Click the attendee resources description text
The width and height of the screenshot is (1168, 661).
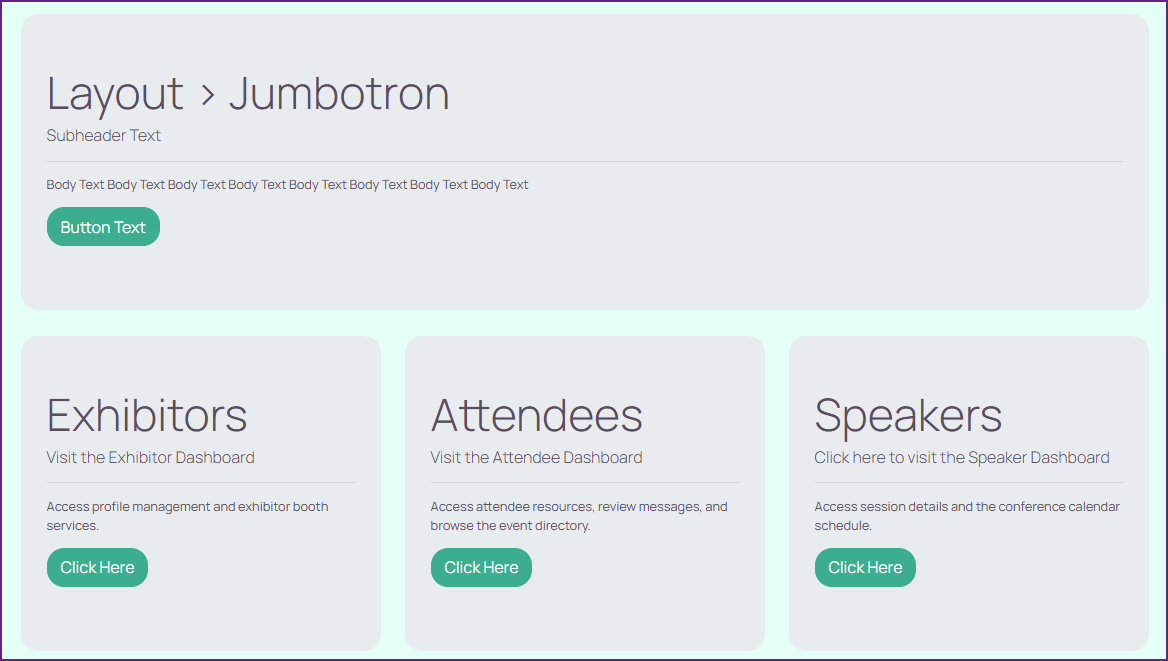click(579, 516)
